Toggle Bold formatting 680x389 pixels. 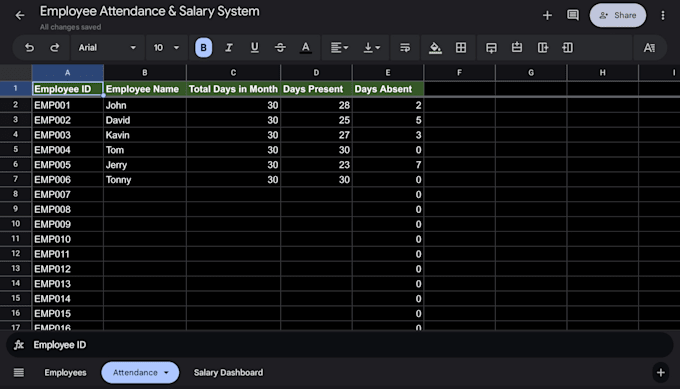(203, 48)
